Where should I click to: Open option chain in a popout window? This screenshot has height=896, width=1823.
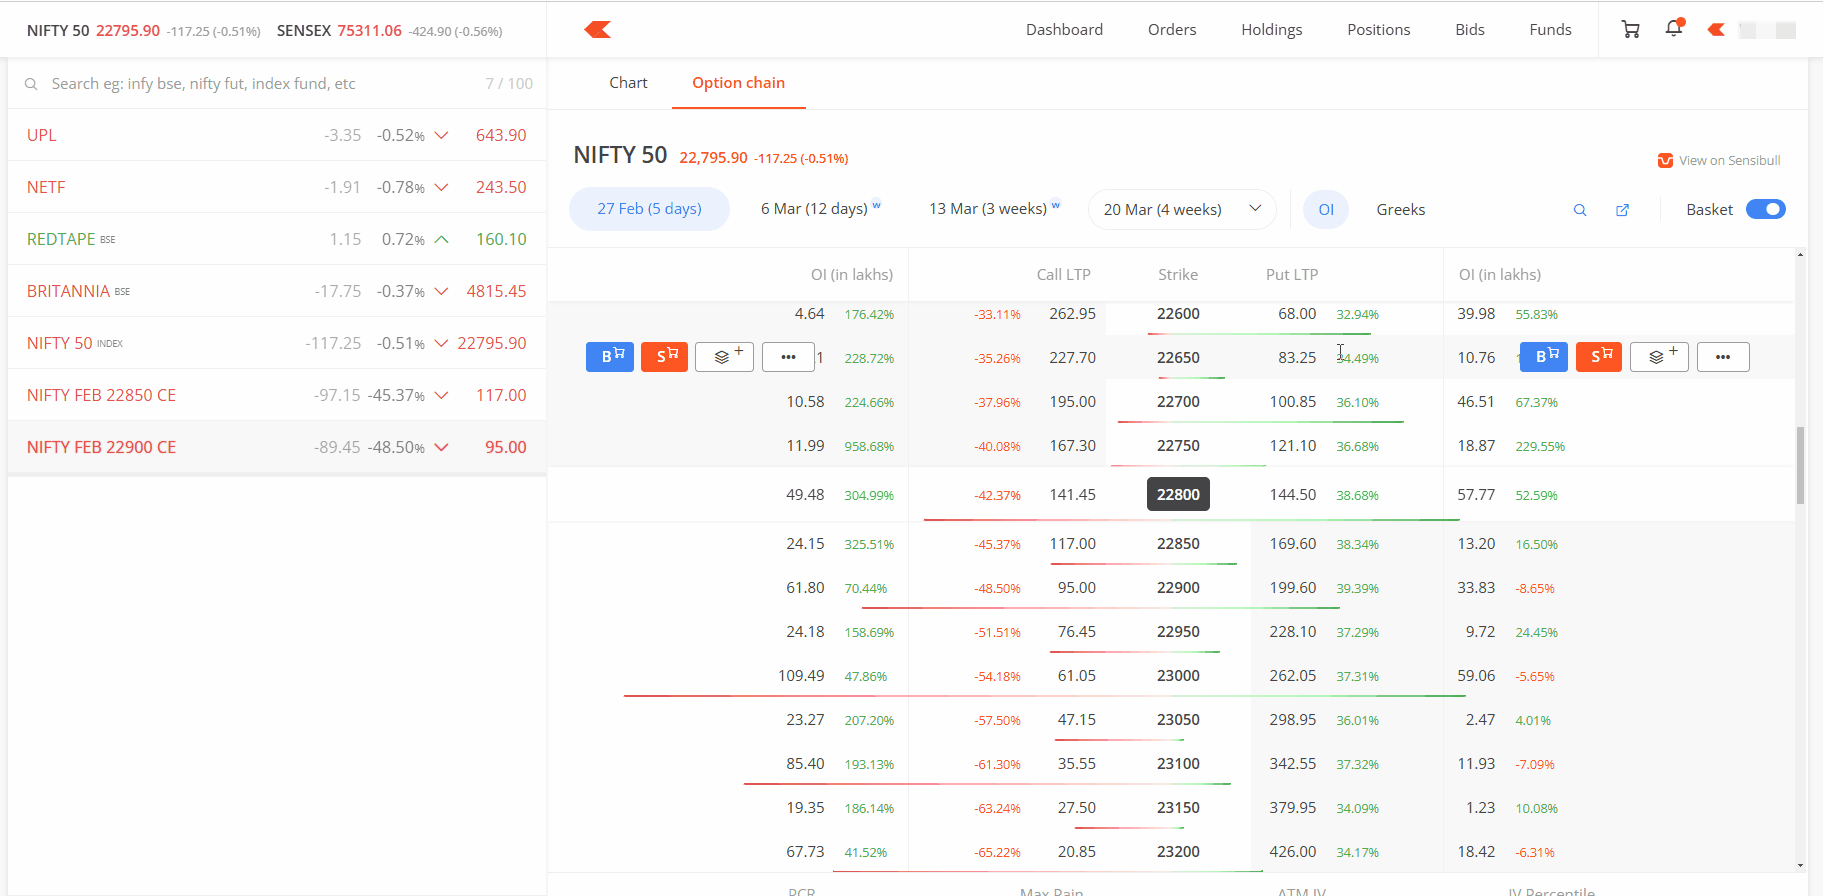[1623, 210]
